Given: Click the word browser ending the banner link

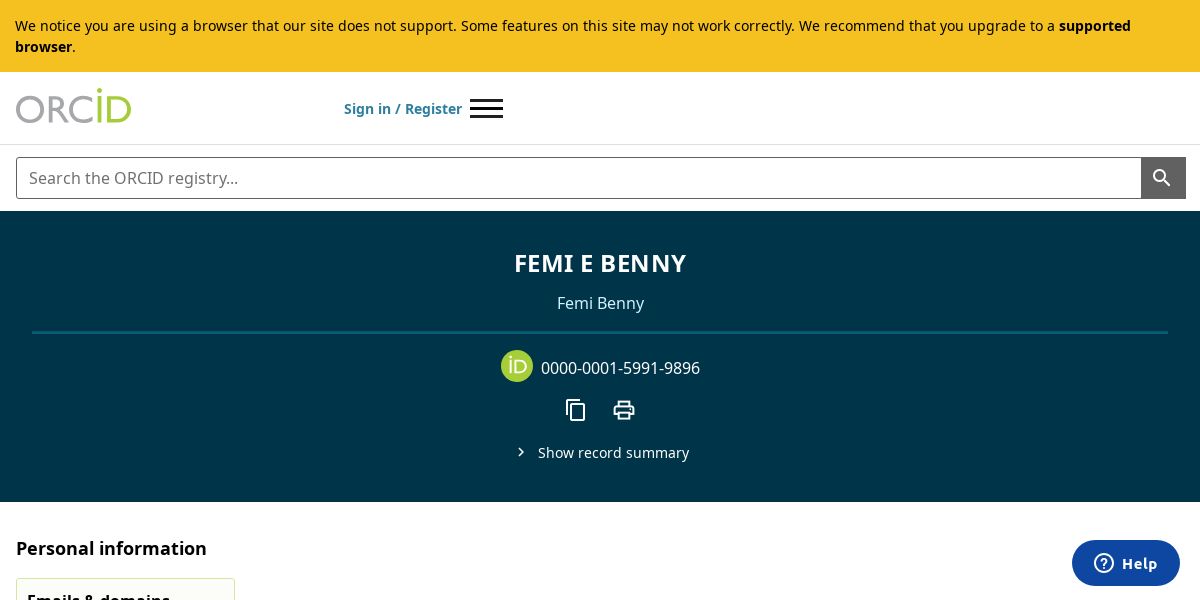Looking at the screenshot, I should (43, 47).
